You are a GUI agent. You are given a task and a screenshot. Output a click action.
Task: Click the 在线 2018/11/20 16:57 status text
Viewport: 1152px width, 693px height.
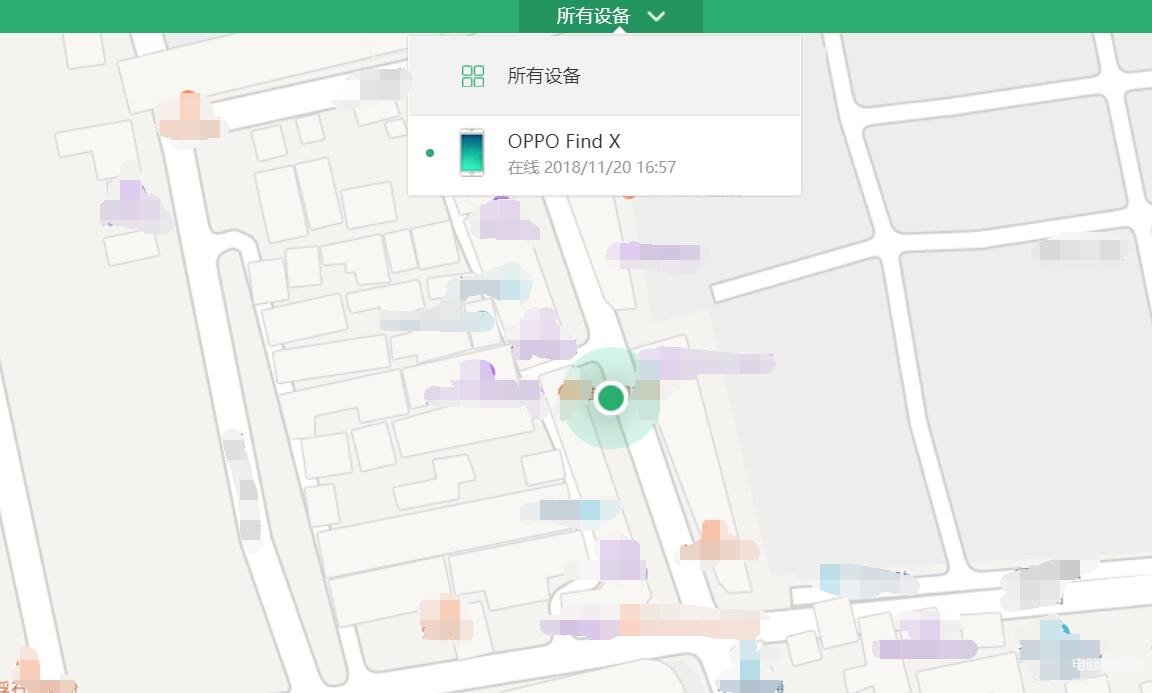[x=591, y=168]
